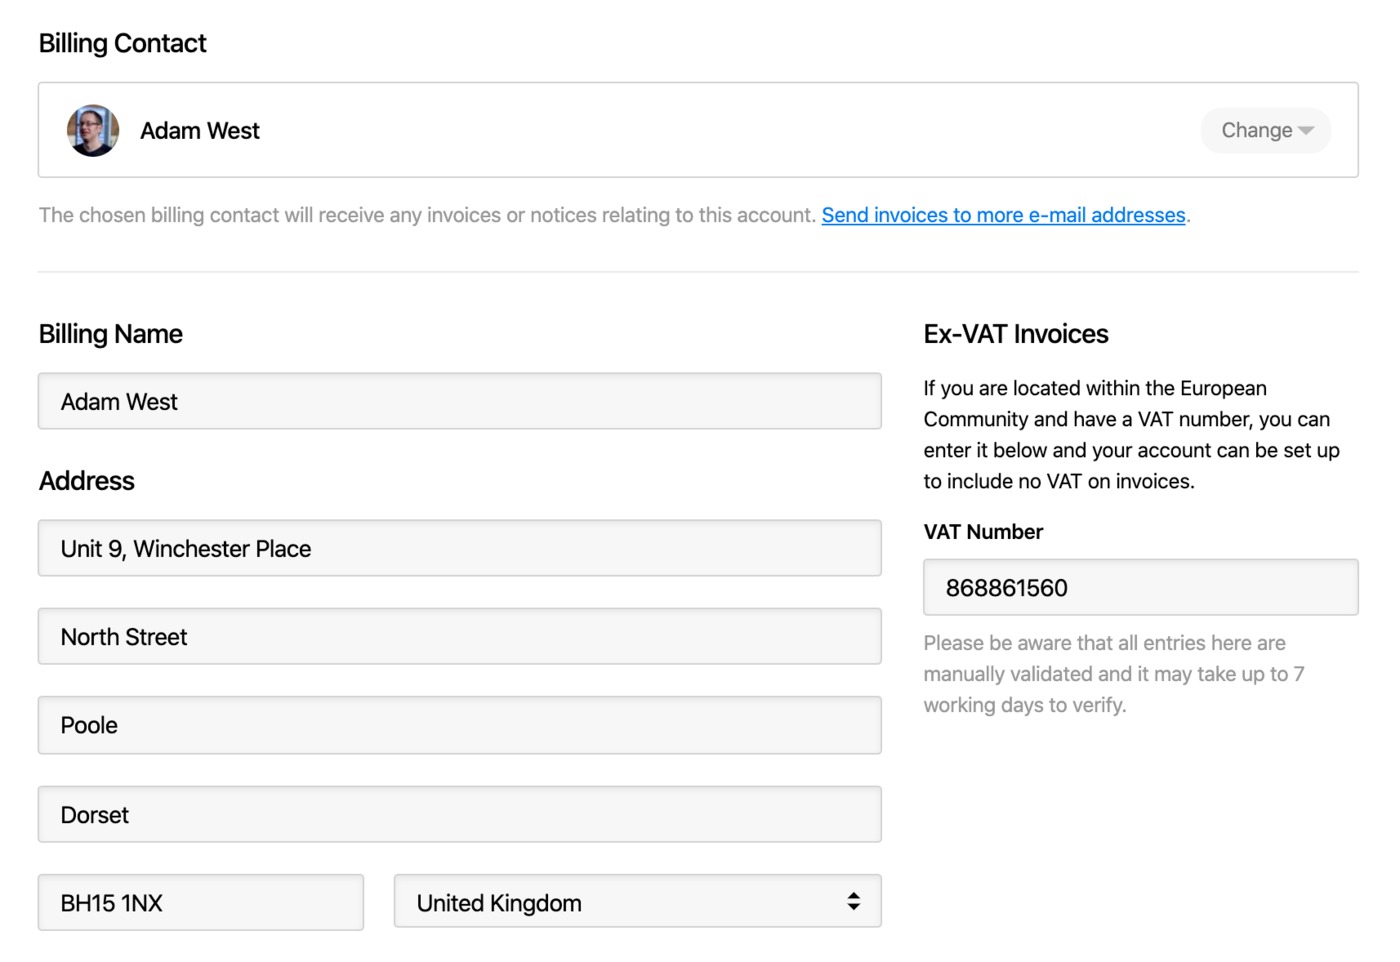The height and width of the screenshot is (962, 1400).
Task: Click the Address section heading
Action: (x=87, y=481)
